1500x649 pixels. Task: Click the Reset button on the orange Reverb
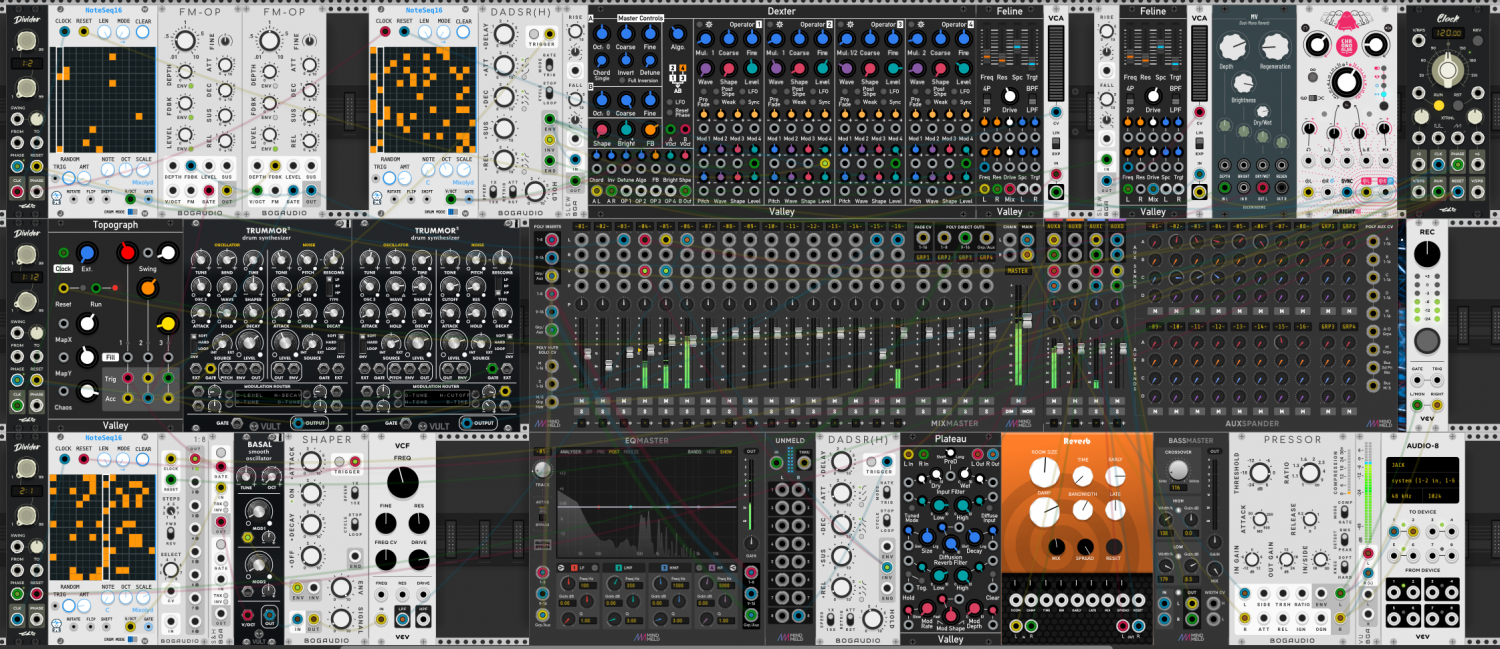pos(1114,546)
